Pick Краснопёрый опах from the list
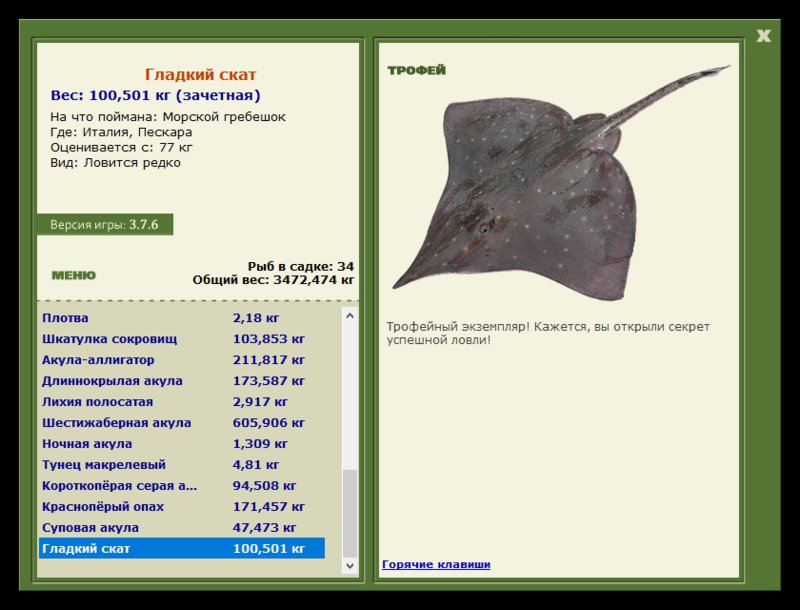This screenshot has width=800, height=610. pyautogui.click(x=182, y=506)
